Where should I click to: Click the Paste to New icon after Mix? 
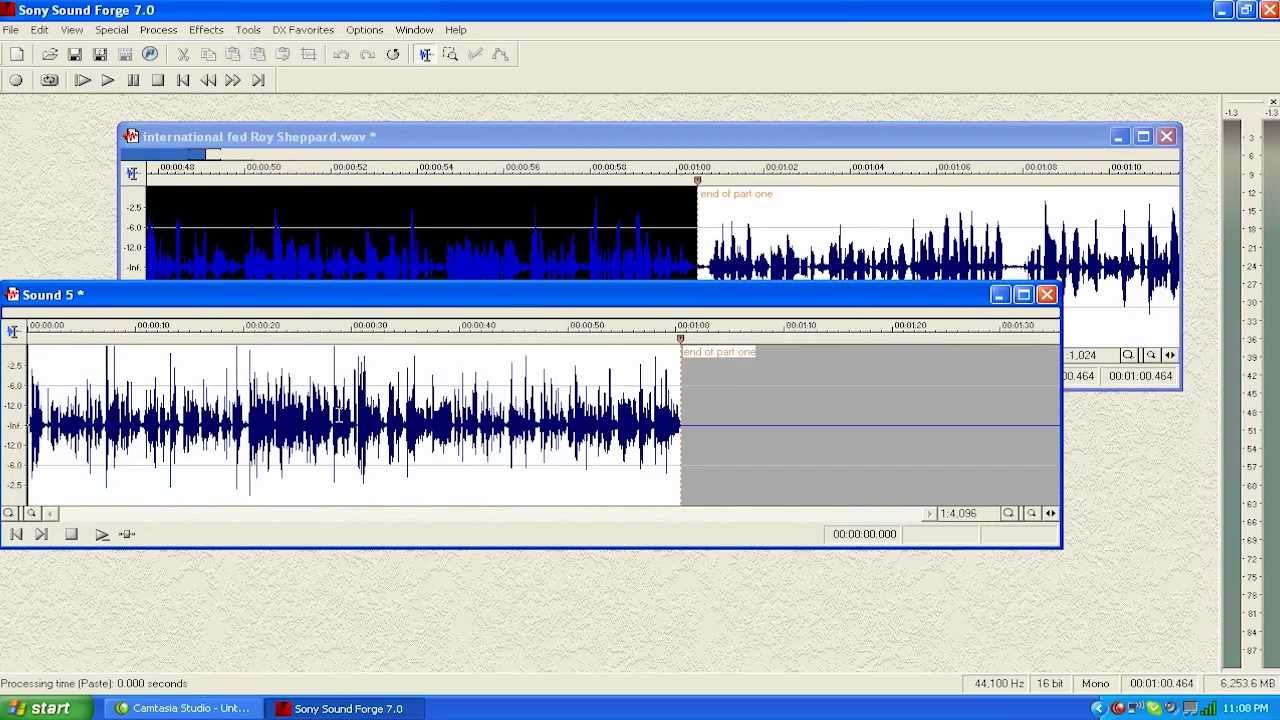pos(283,55)
